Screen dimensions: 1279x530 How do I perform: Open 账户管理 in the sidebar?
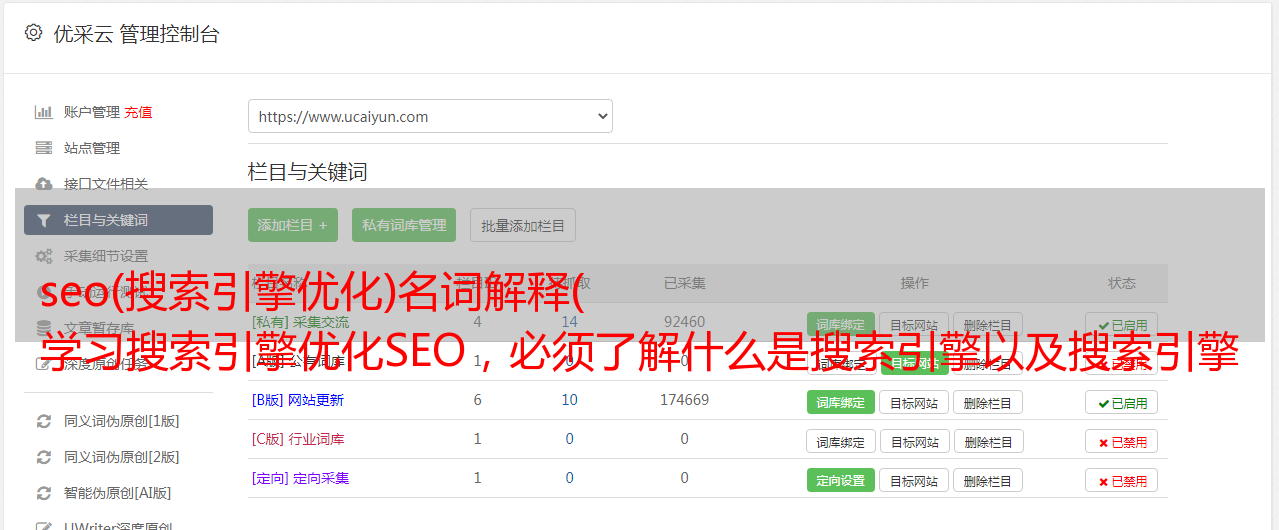click(x=92, y=112)
